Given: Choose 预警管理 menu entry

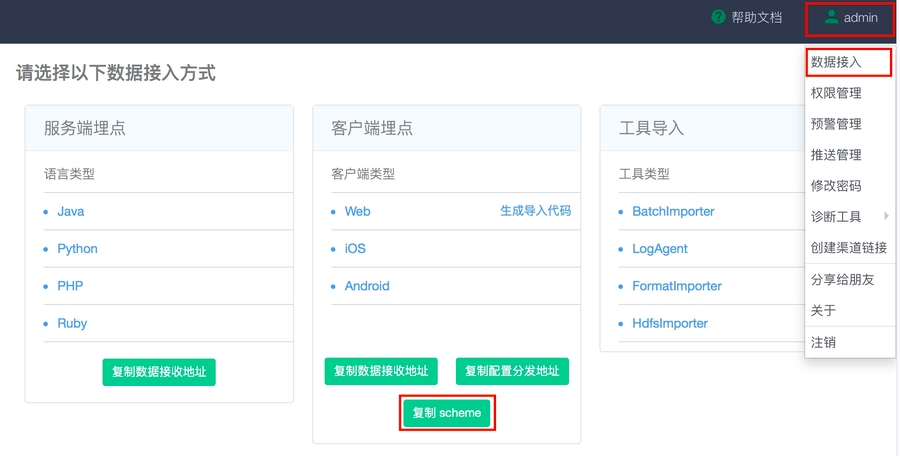Looking at the screenshot, I should point(836,124).
